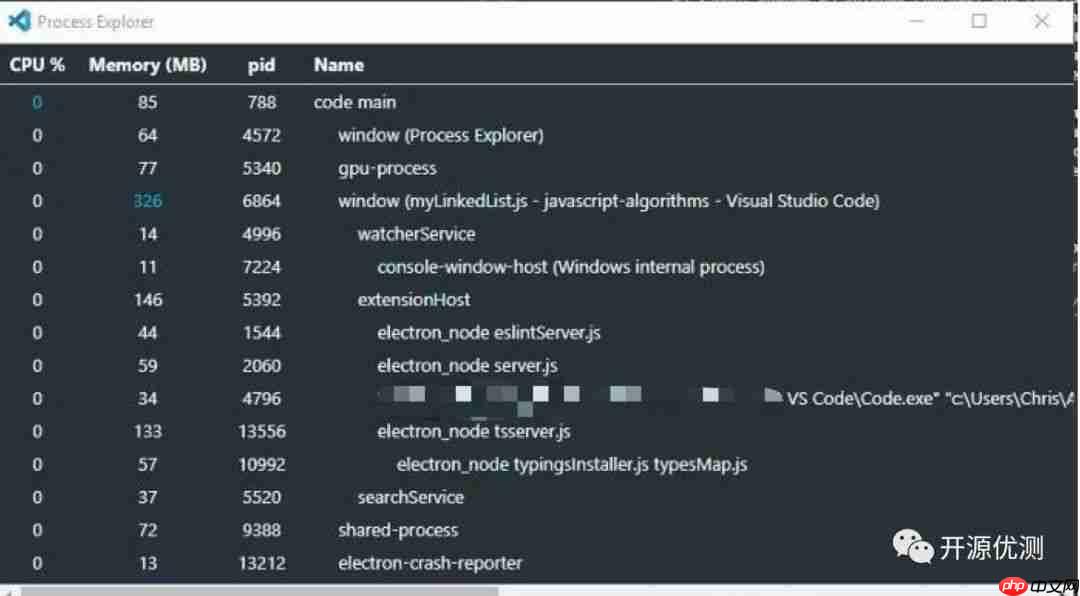The image size is (1080, 596).
Task: Close the Process Explorer window
Action: tap(1041, 21)
